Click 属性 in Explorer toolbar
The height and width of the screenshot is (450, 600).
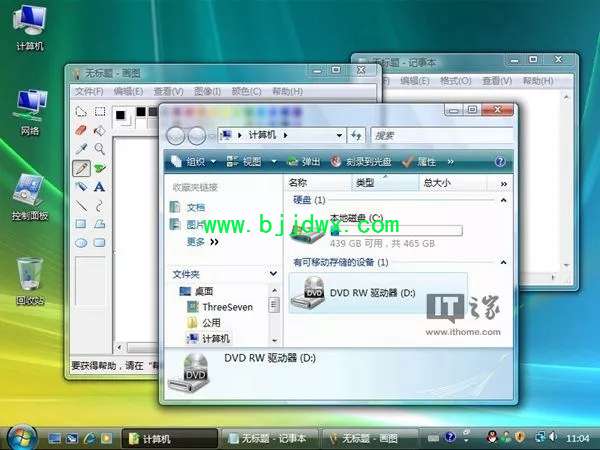pos(419,162)
